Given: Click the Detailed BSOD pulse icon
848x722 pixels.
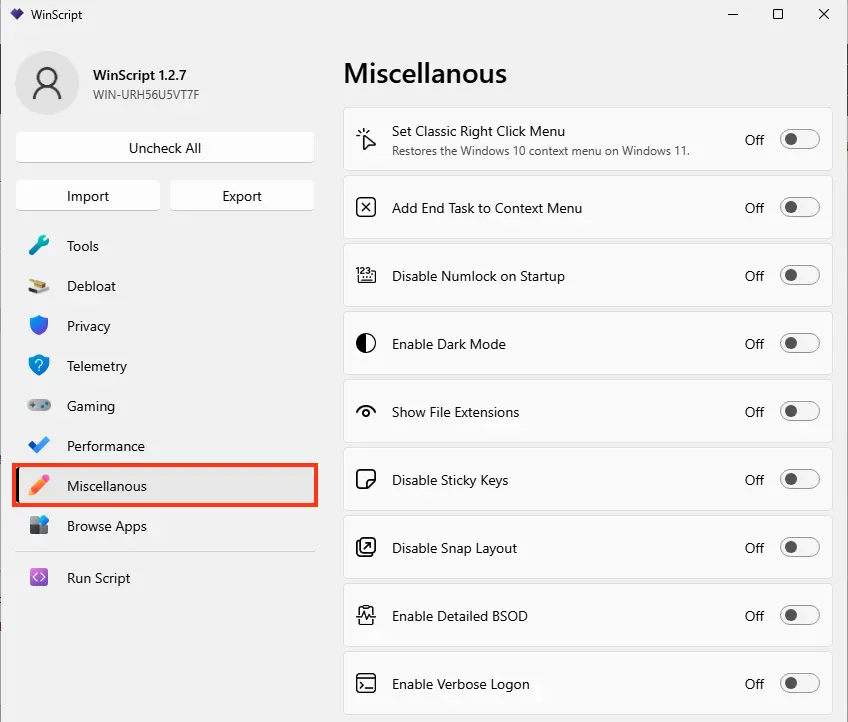Looking at the screenshot, I should [x=366, y=615].
